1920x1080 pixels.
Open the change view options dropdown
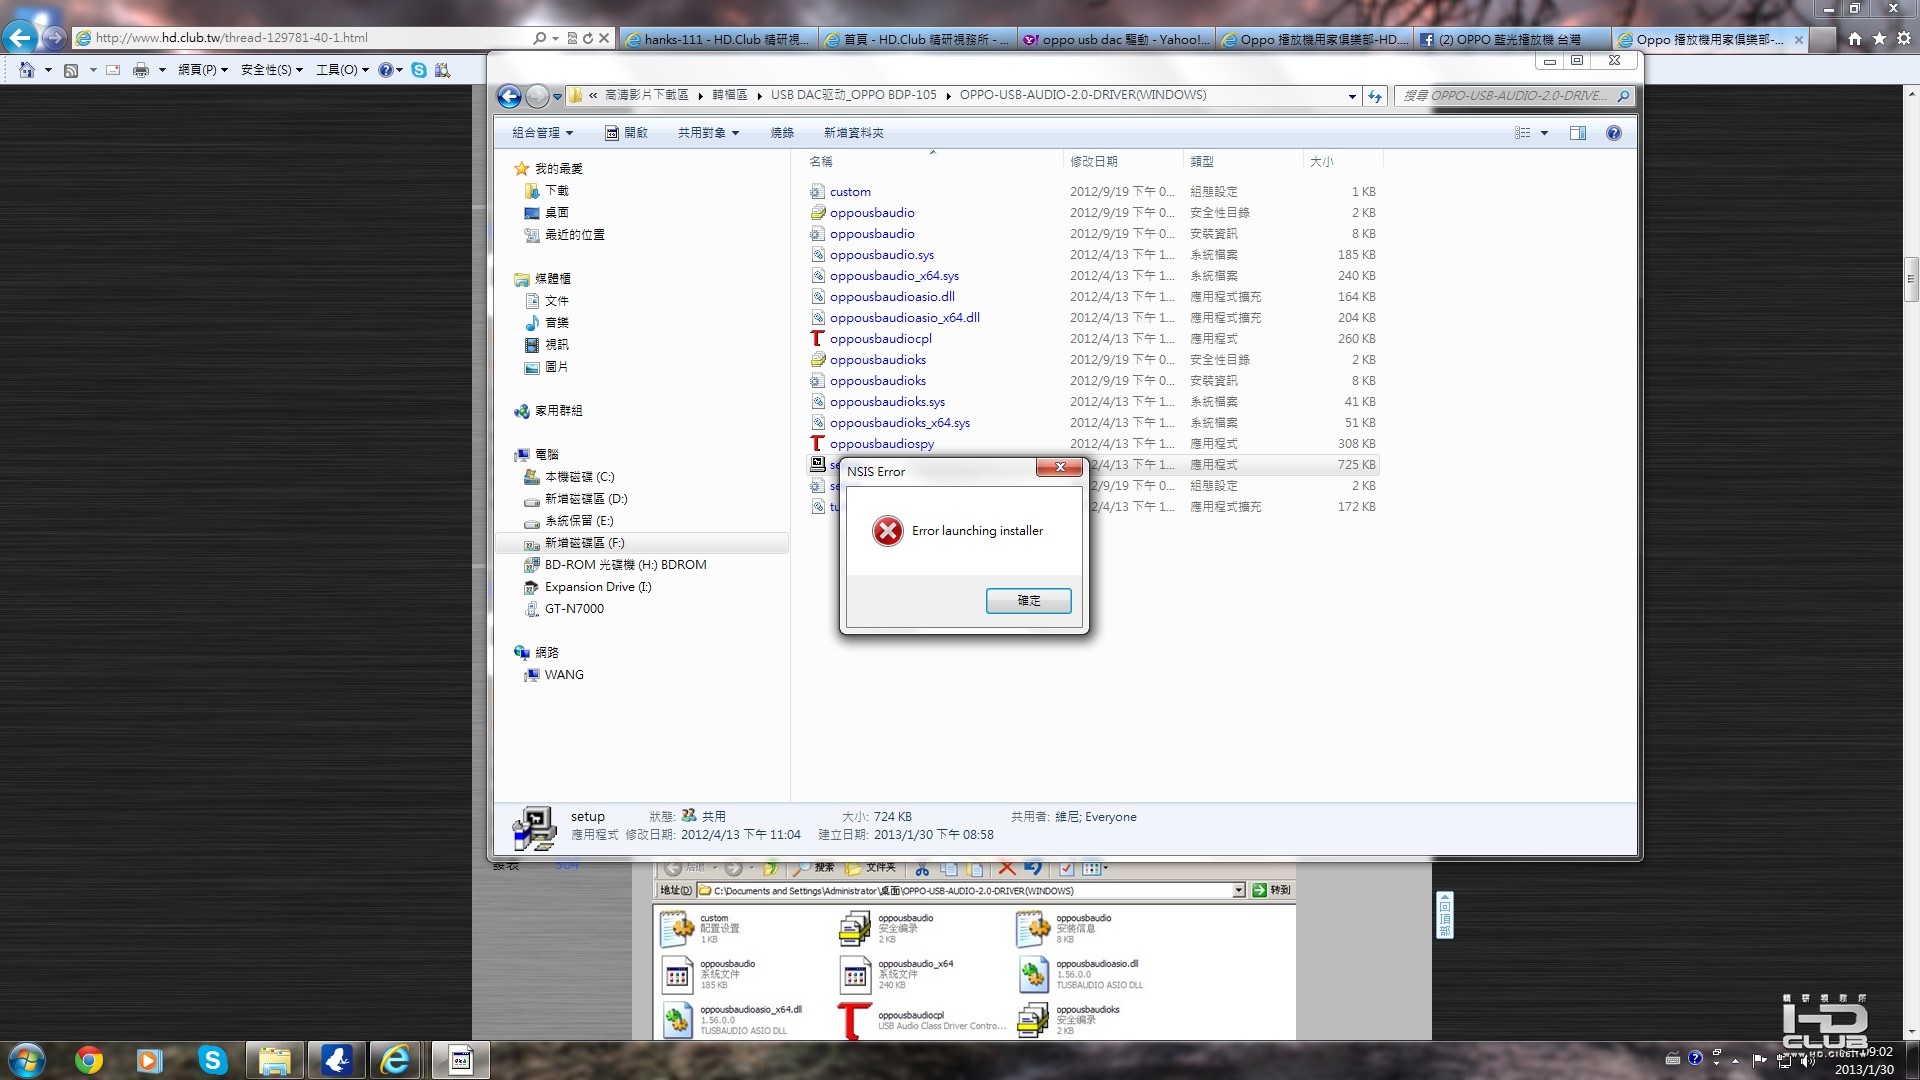pos(1544,133)
